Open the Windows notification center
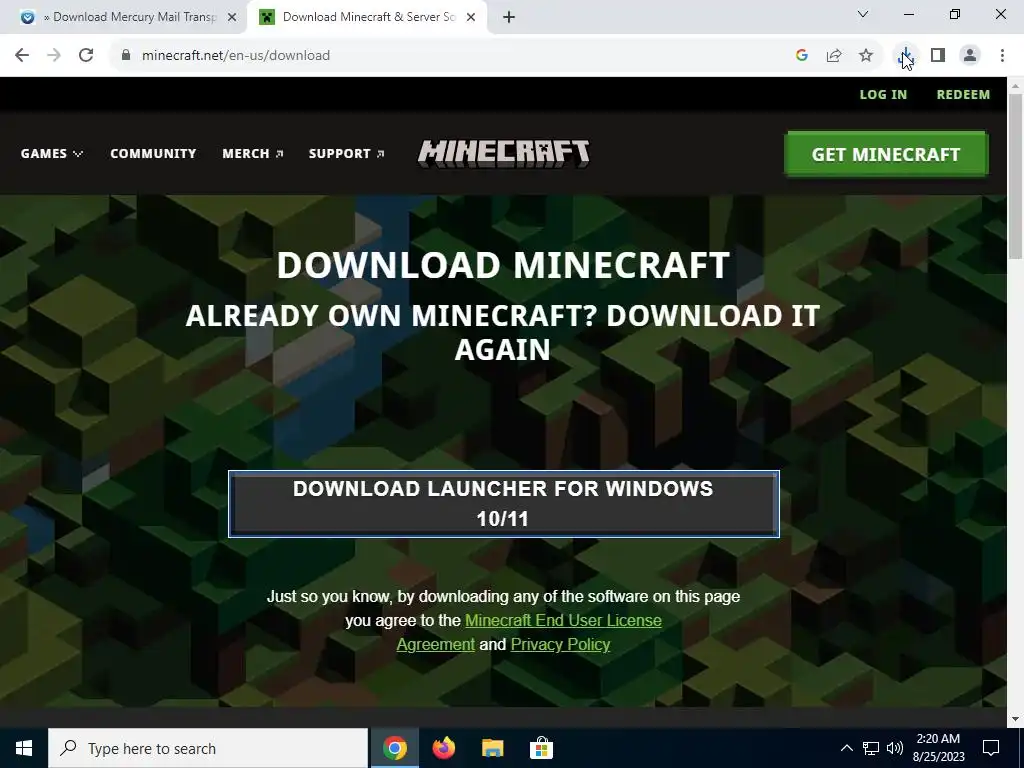 (991, 748)
